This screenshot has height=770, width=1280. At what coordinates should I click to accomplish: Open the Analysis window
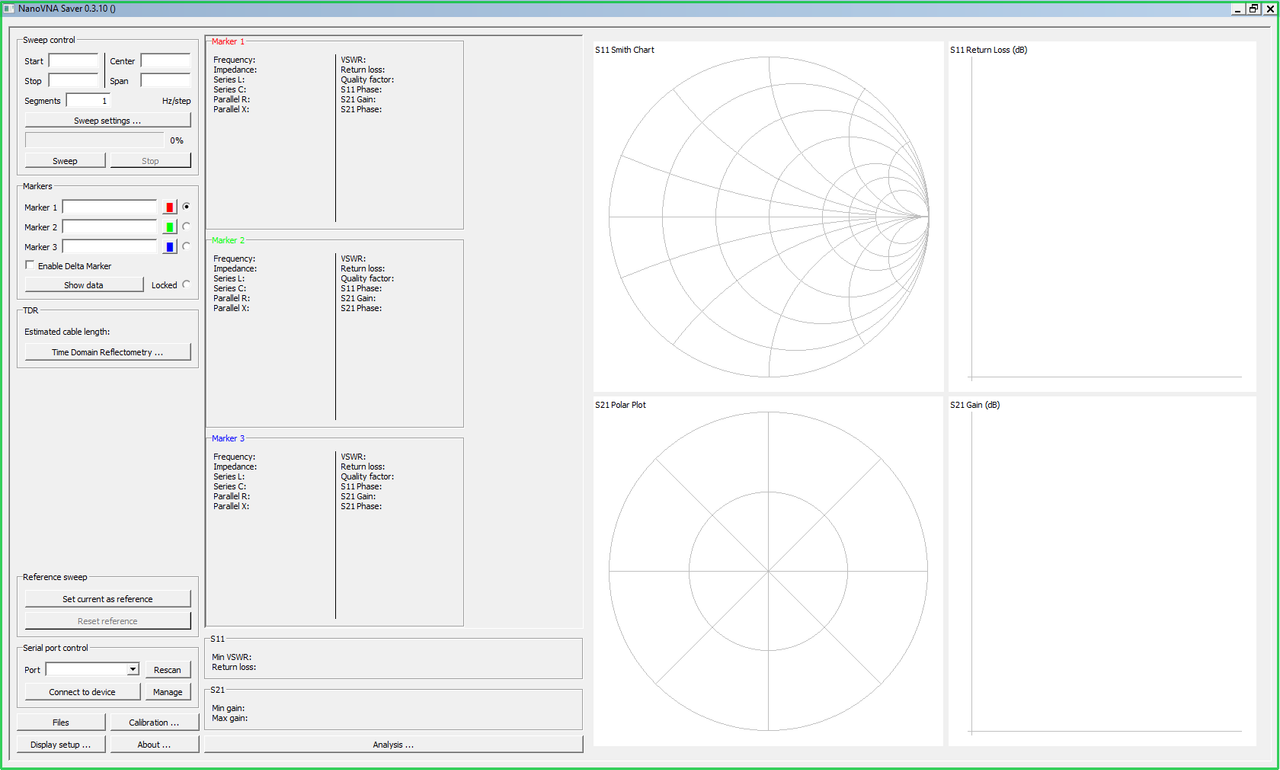[394, 744]
